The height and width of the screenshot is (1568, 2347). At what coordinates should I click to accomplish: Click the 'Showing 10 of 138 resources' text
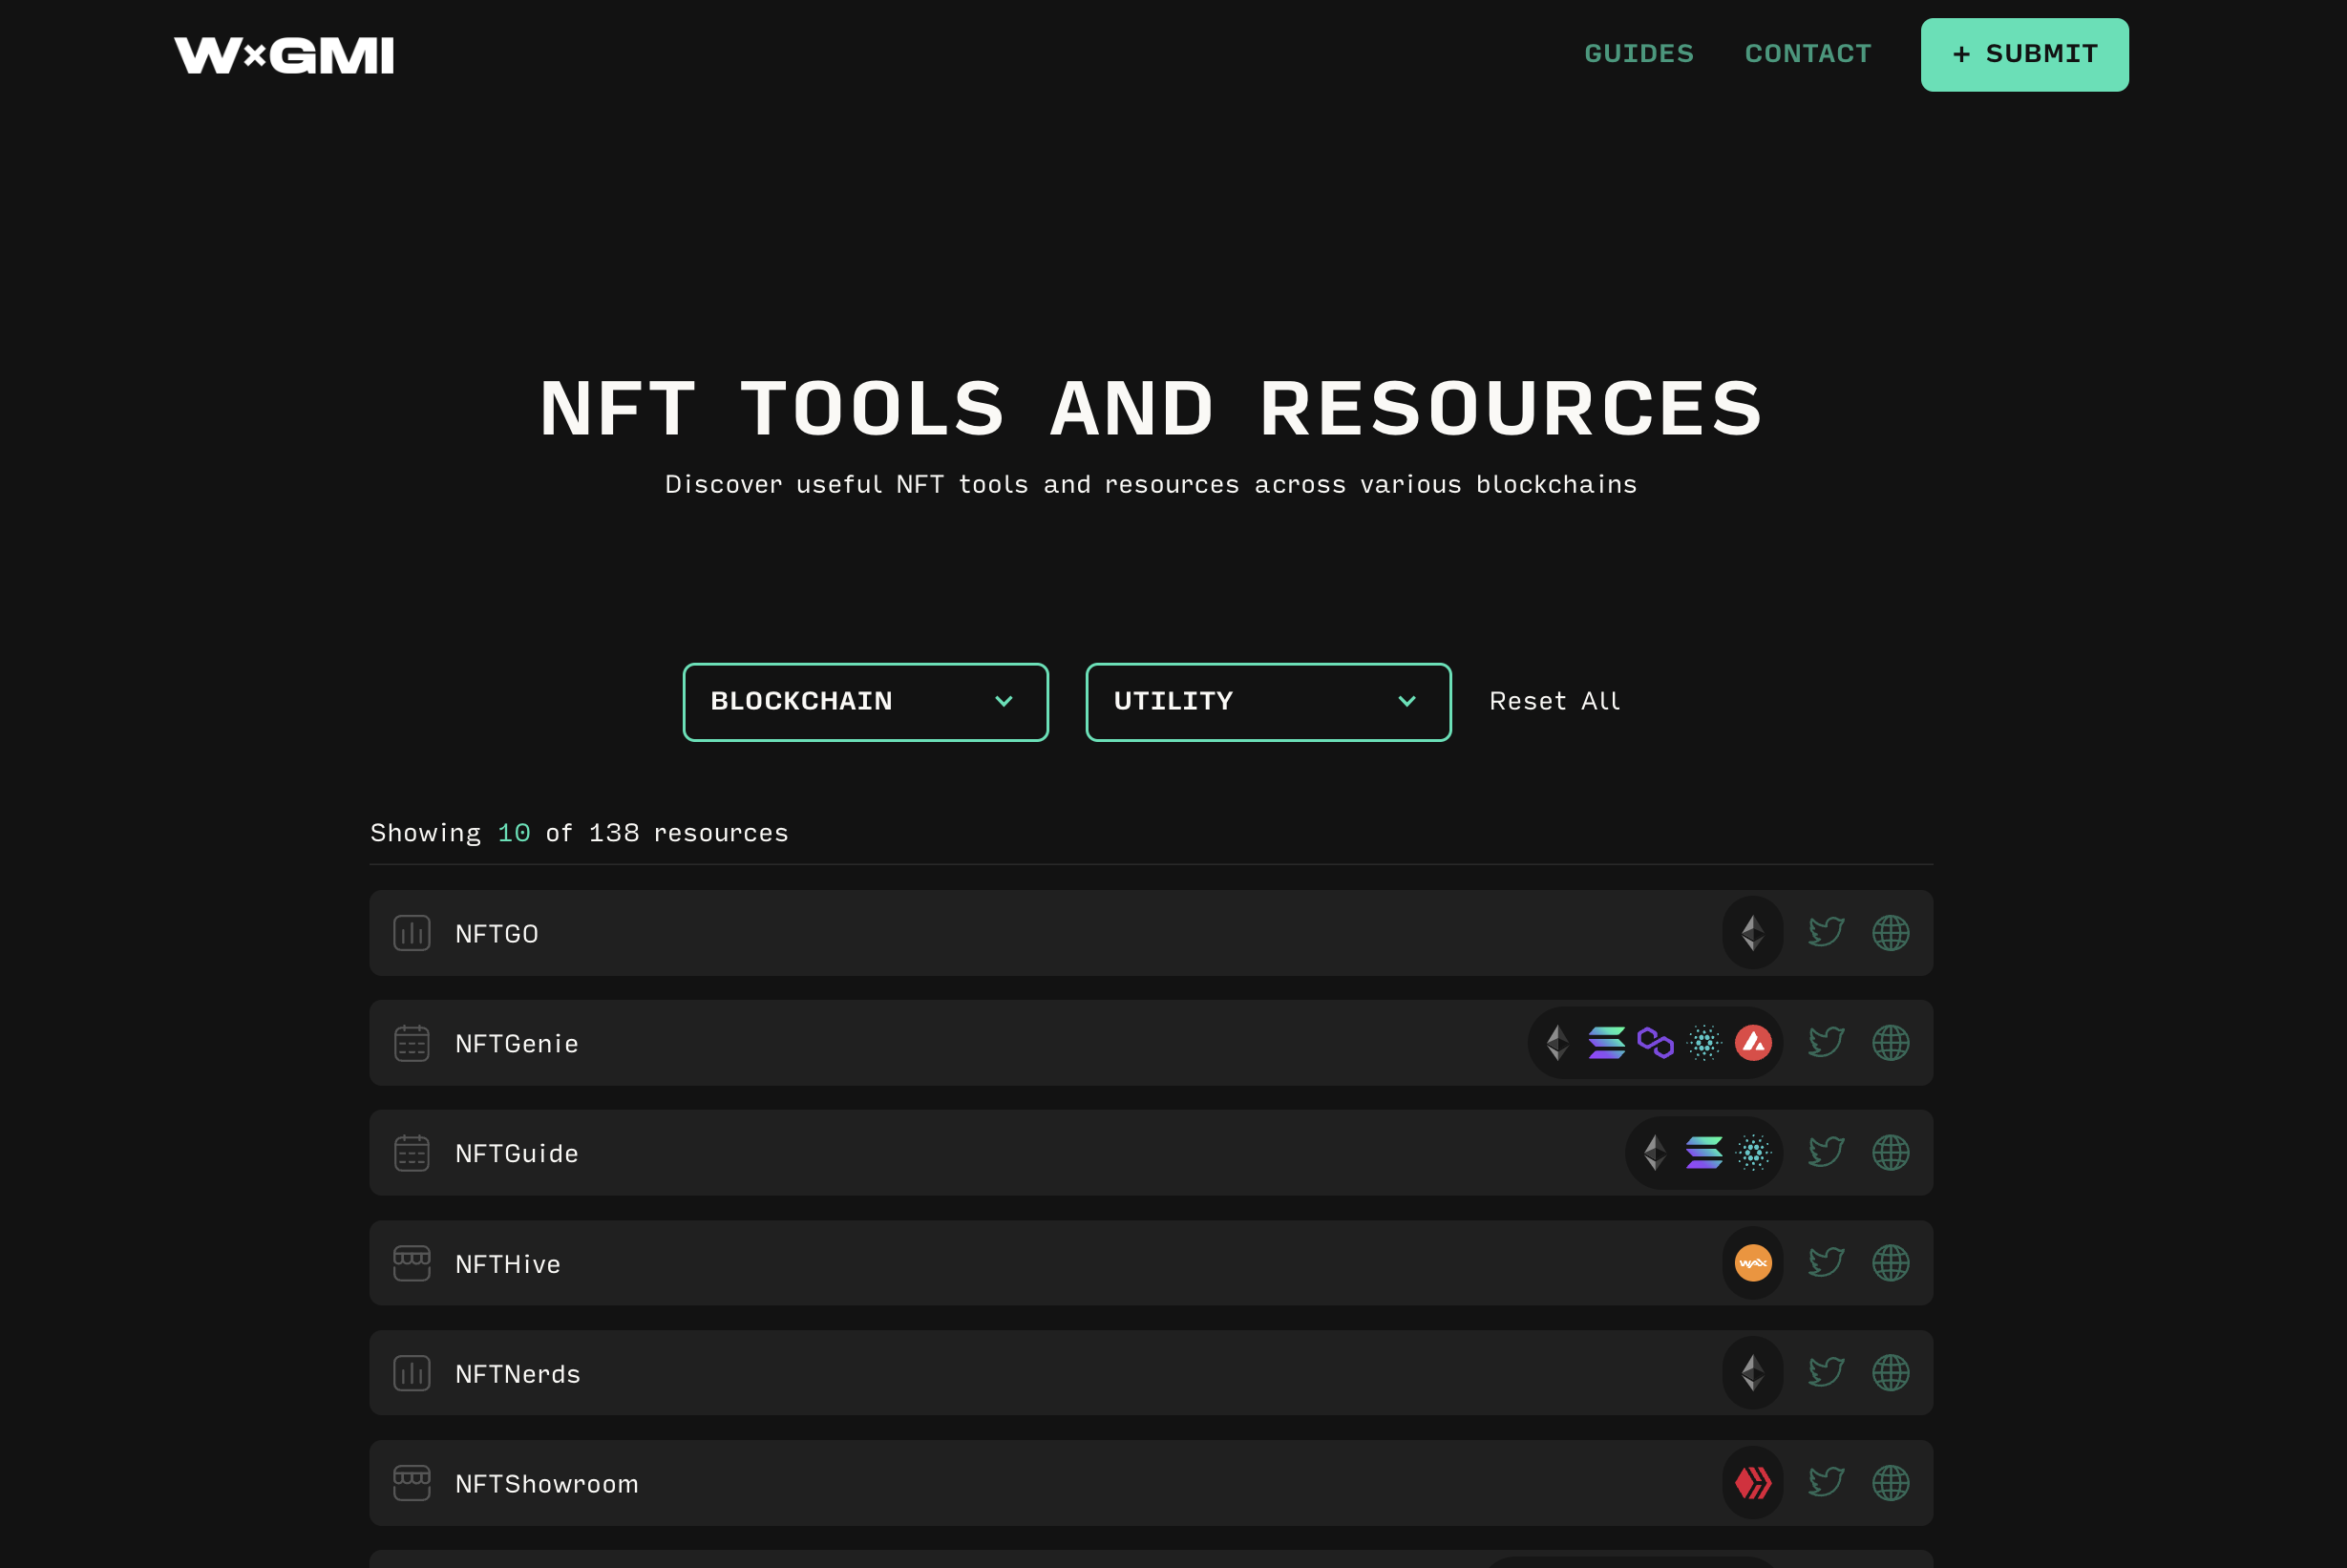click(579, 834)
